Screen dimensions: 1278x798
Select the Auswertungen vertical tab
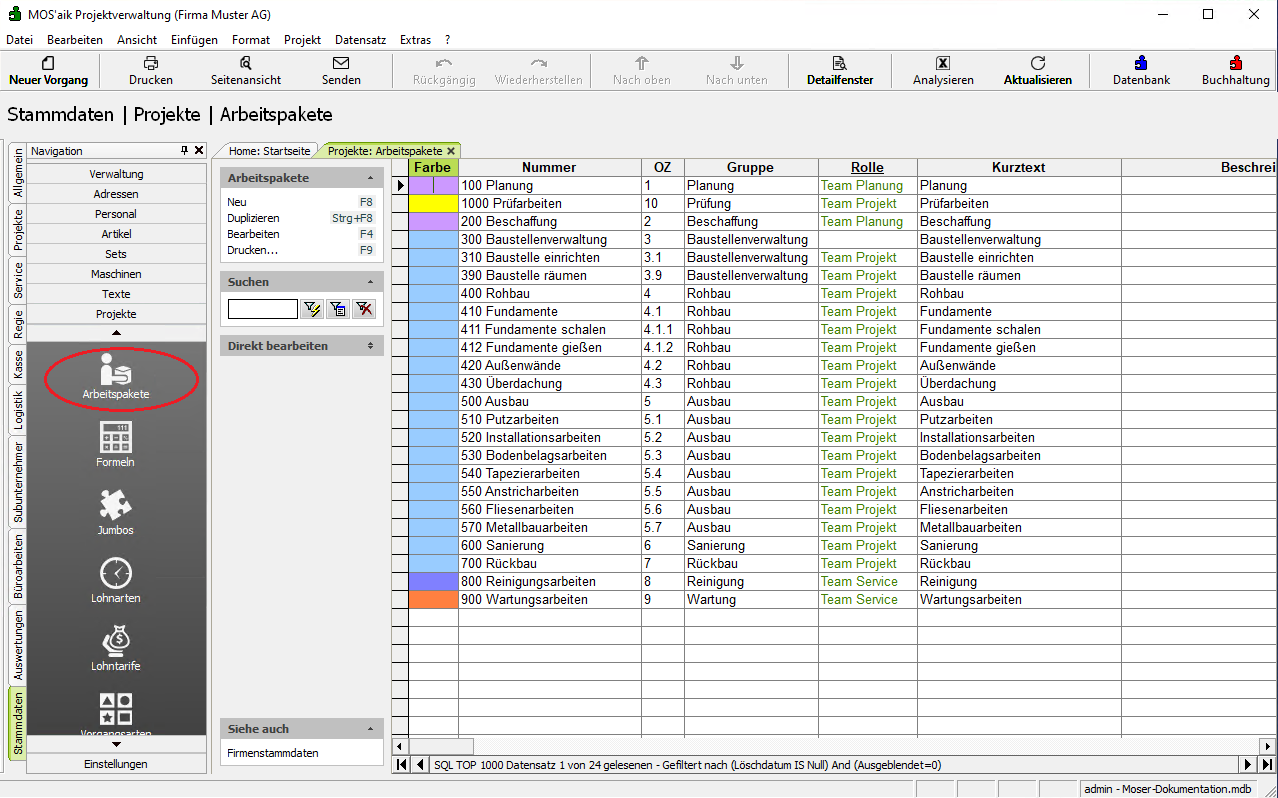(17, 645)
